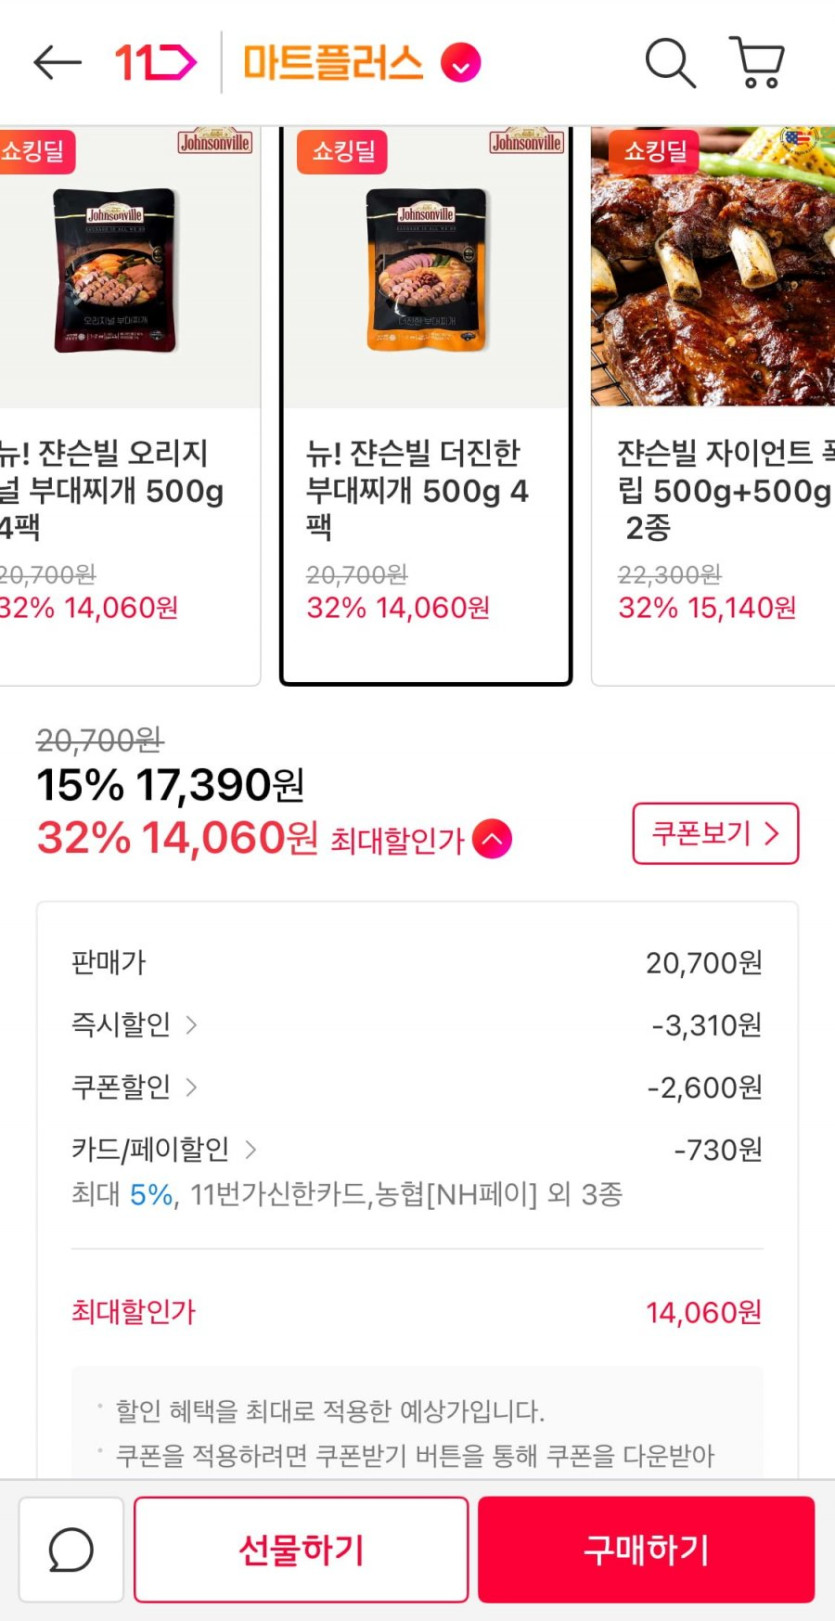Select the 더진한 부대찌개 product thumbnail
The height and width of the screenshot is (1621, 835).
(x=426, y=270)
